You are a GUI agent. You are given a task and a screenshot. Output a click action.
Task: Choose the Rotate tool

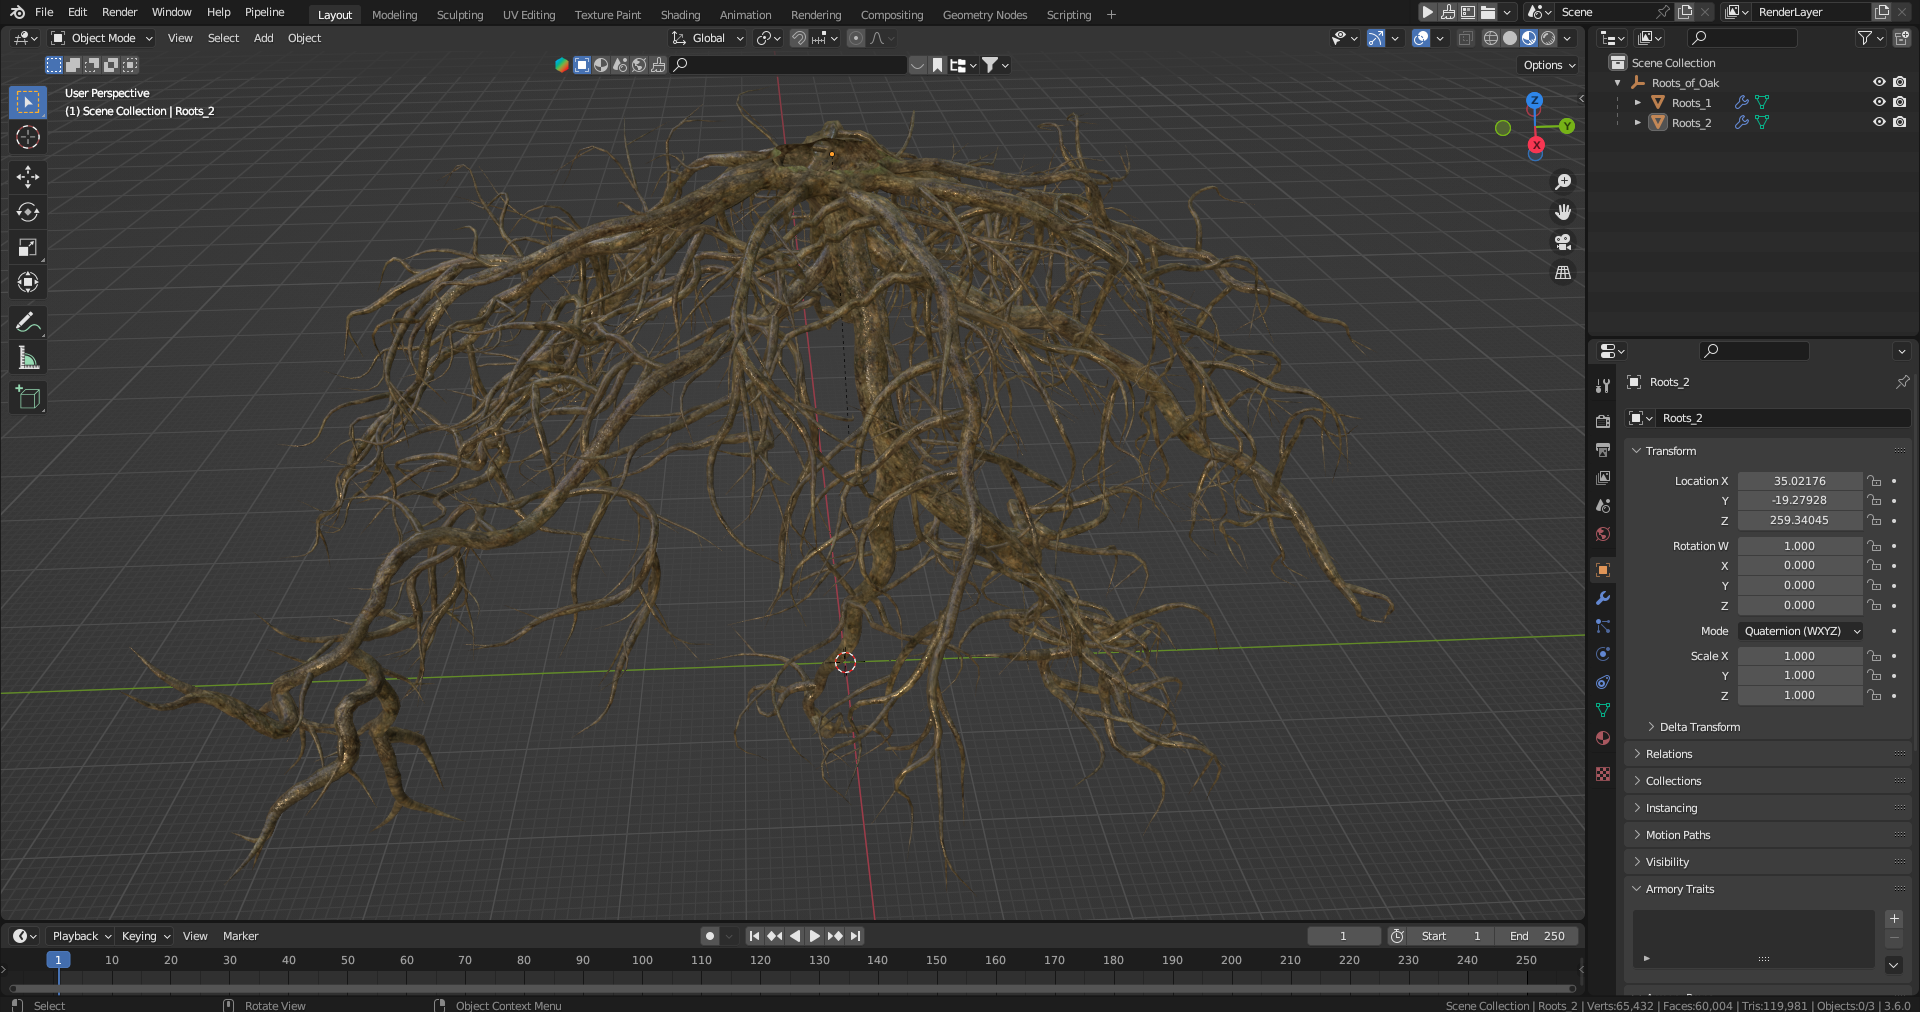[28, 212]
